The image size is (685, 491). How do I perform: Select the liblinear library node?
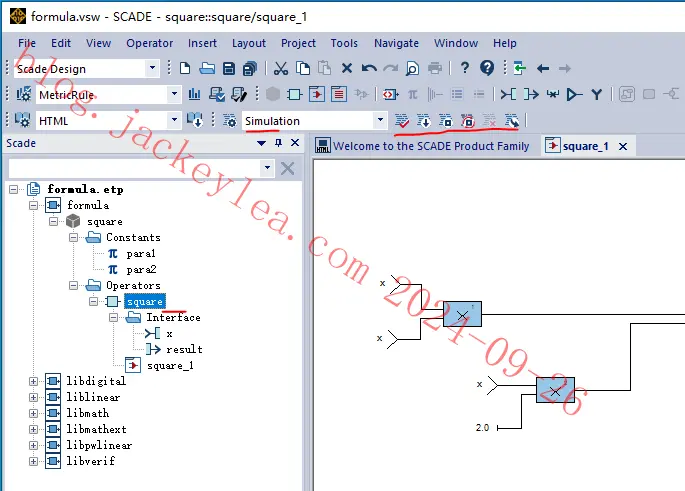93,398
